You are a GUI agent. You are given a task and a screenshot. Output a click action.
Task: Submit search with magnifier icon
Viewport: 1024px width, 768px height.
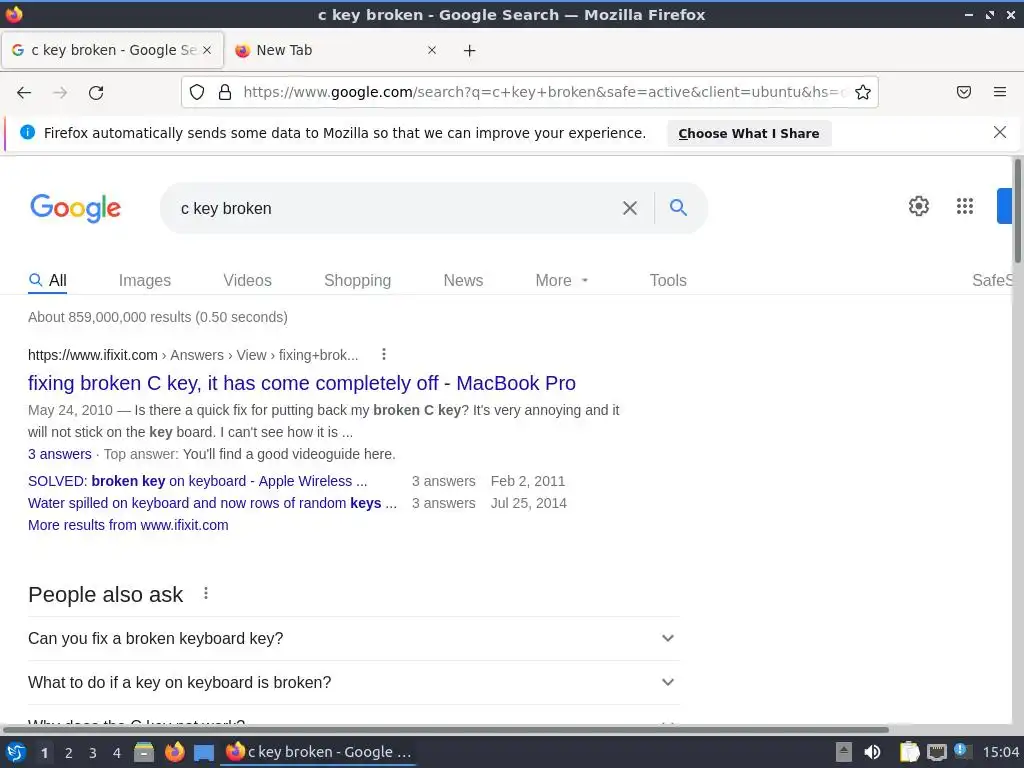point(679,208)
